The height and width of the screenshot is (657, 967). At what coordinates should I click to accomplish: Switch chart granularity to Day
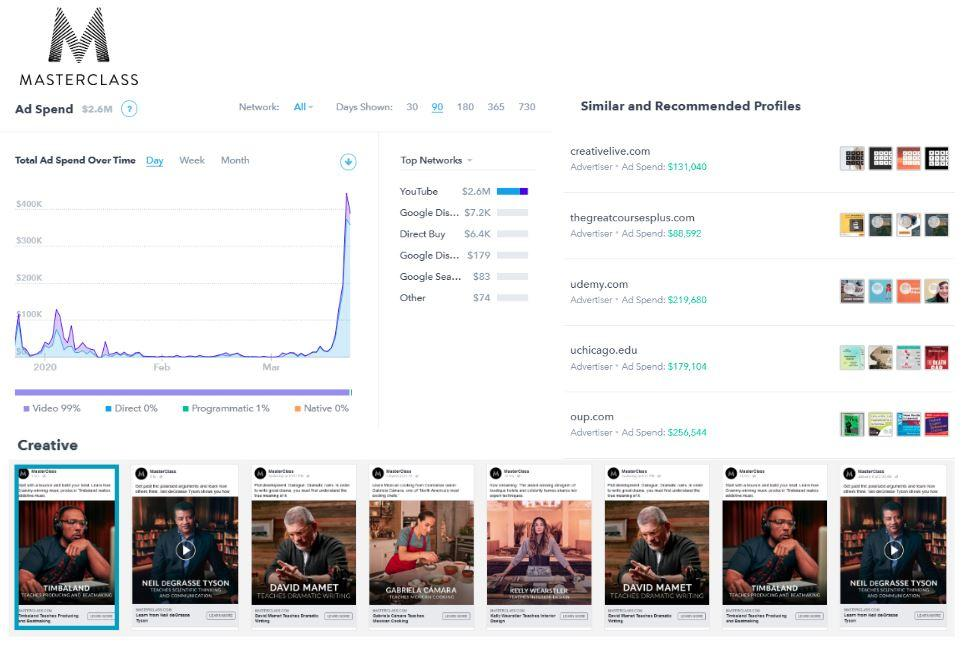tap(155, 160)
